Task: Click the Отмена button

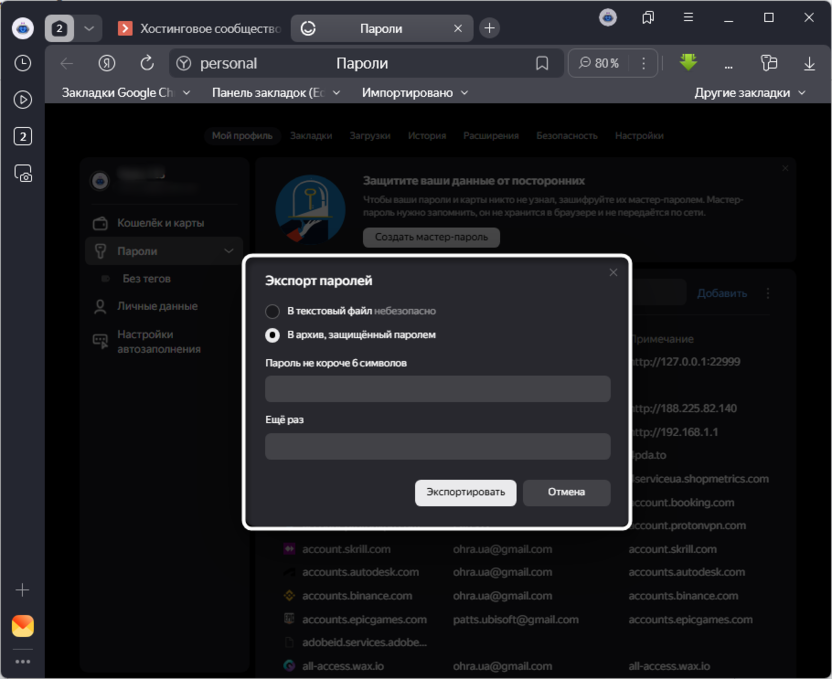Action: 566,493
